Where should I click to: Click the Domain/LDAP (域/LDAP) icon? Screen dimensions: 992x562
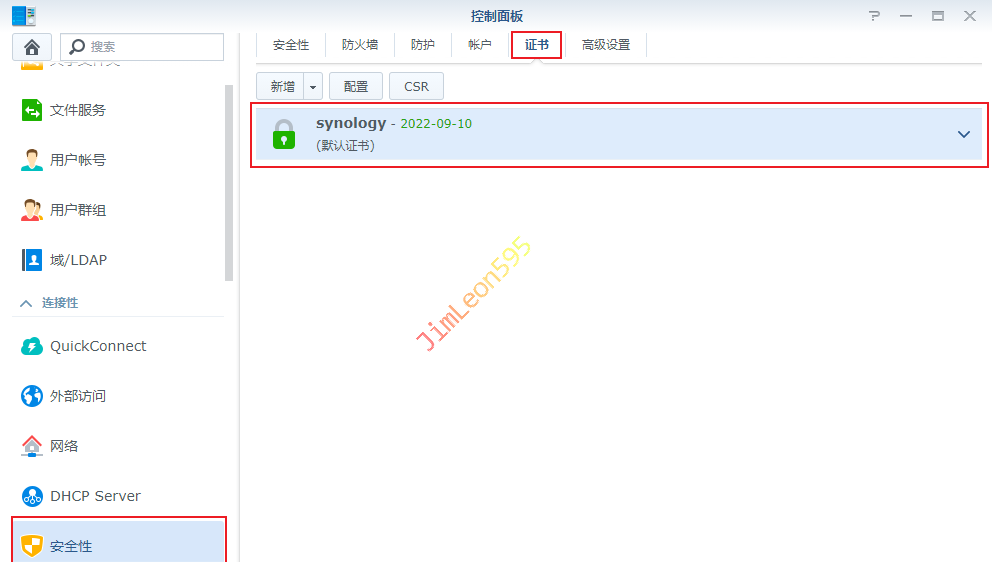(32, 260)
